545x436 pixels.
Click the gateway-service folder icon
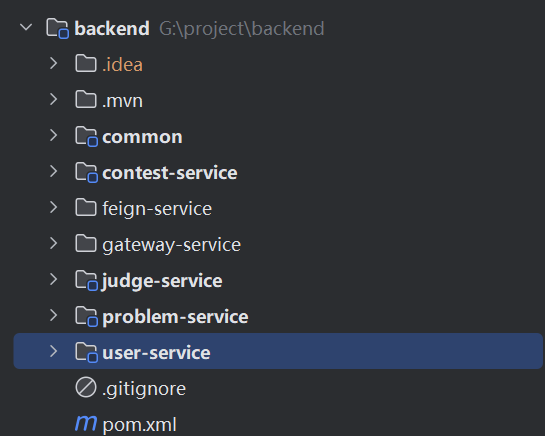pos(86,244)
